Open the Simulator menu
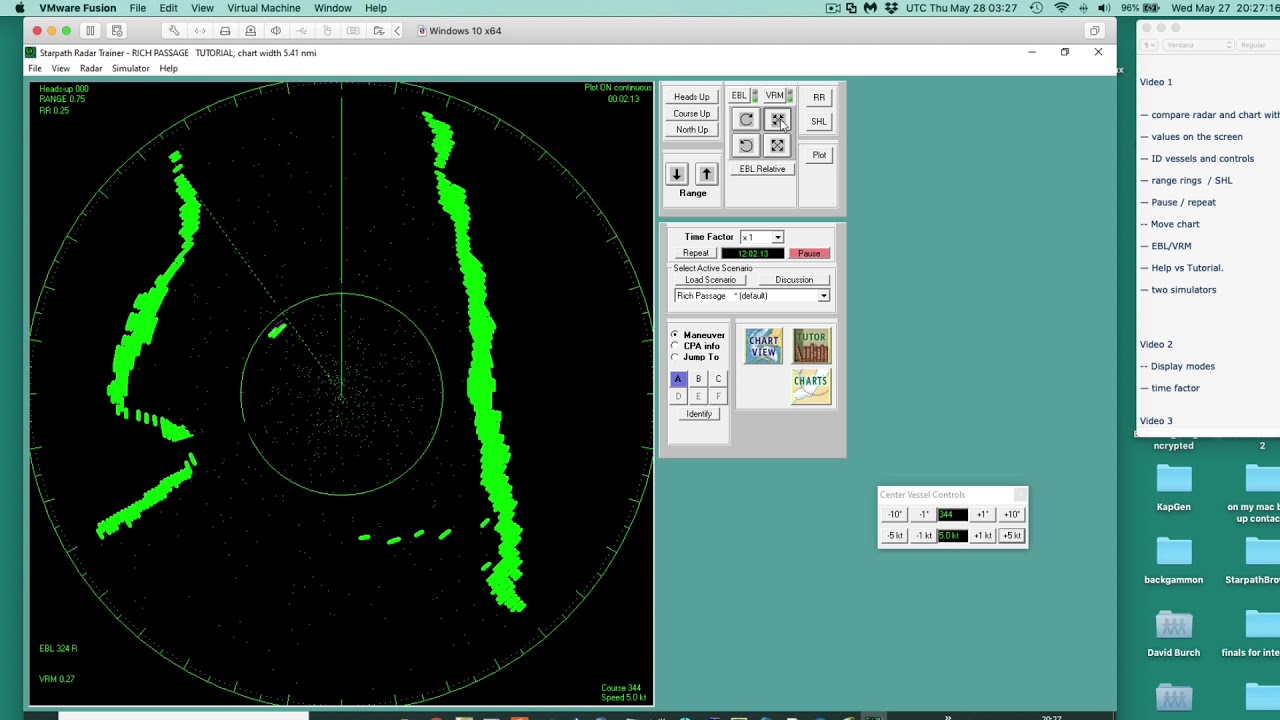The height and width of the screenshot is (720, 1280). (x=131, y=69)
